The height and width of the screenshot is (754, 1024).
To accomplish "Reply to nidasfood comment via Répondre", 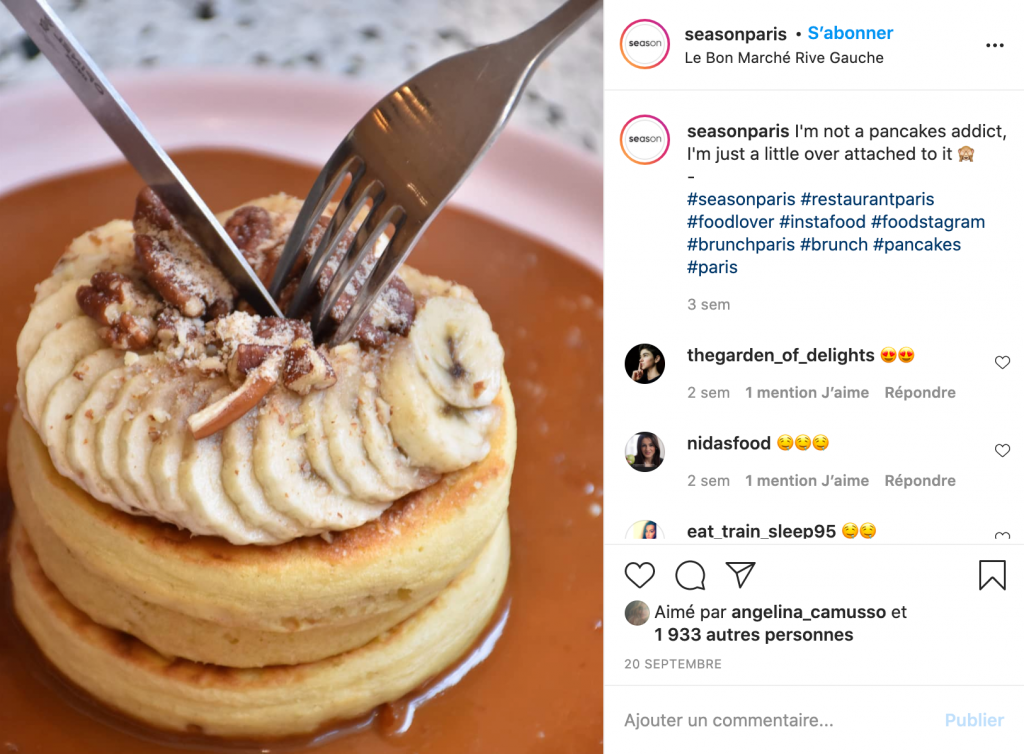I will coord(920,480).
